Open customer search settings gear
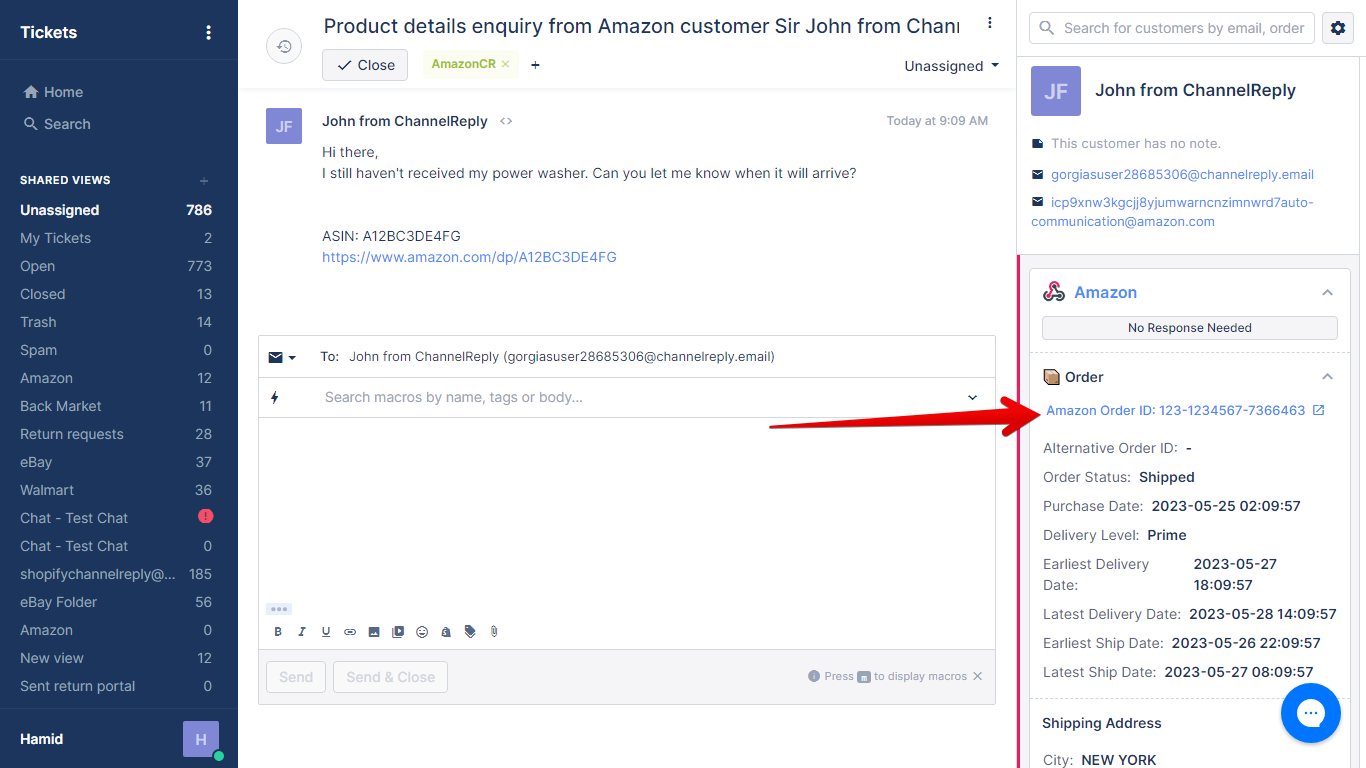The height and width of the screenshot is (768, 1366). pyautogui.click(x=1338, y=28)
